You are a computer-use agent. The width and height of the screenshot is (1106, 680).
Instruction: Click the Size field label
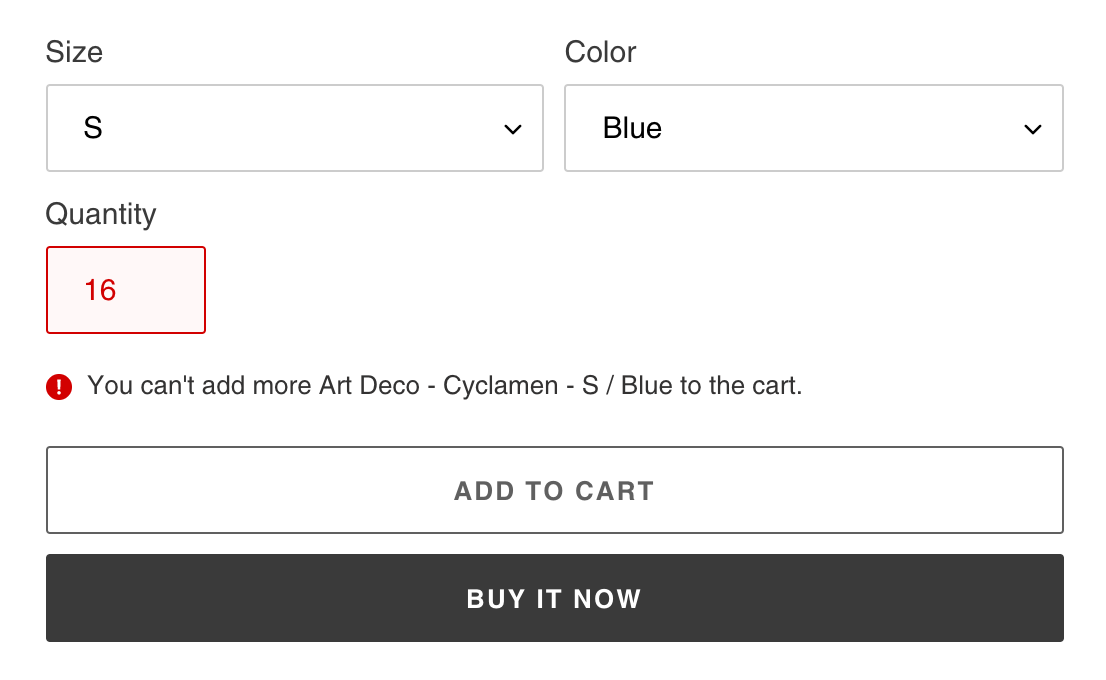74,52
